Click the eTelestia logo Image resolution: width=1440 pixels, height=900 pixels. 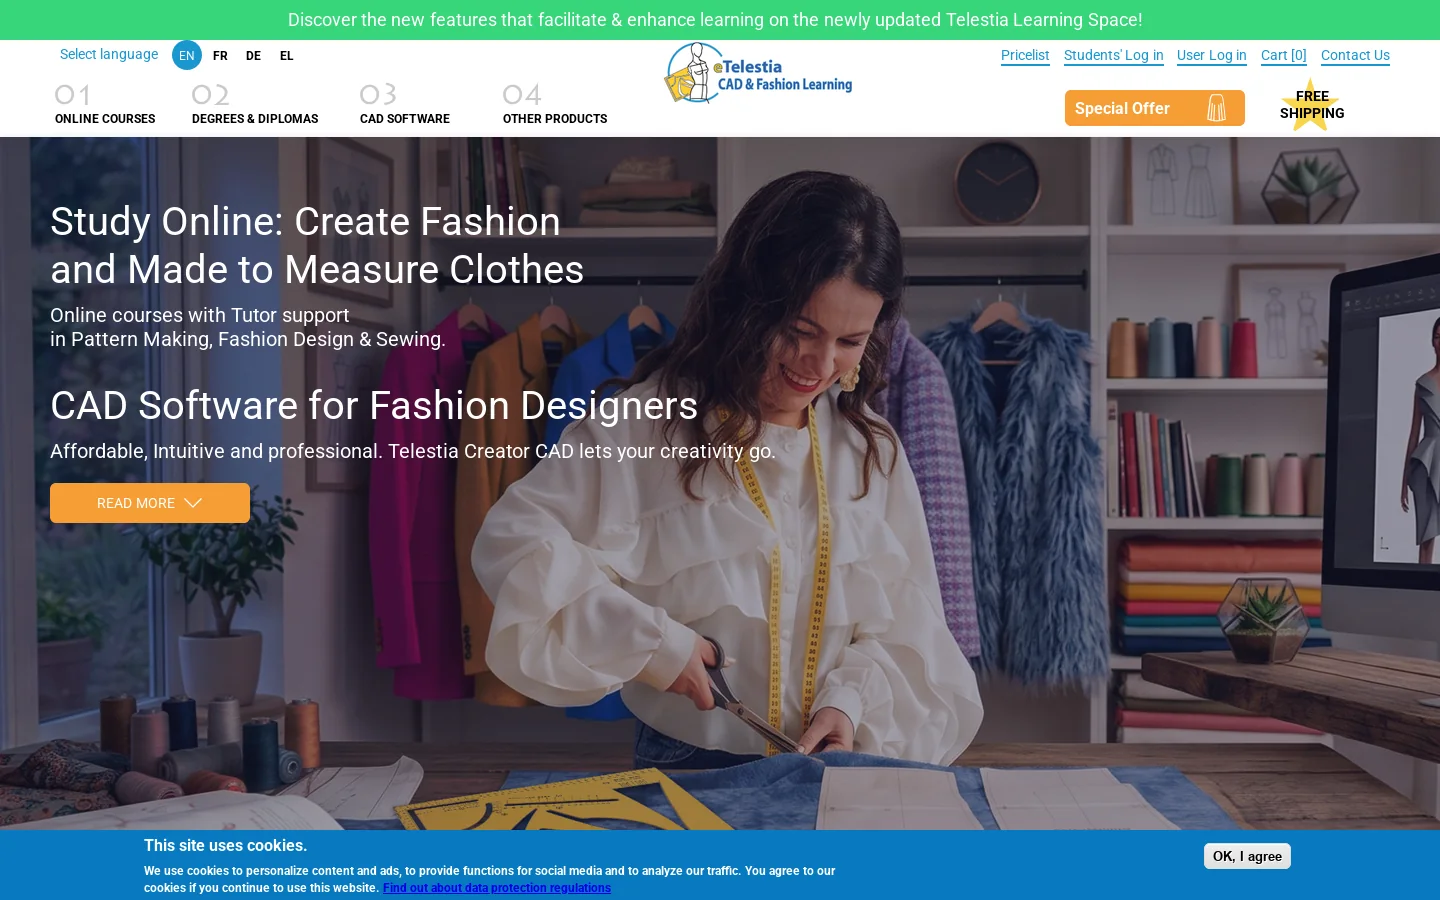758,73
